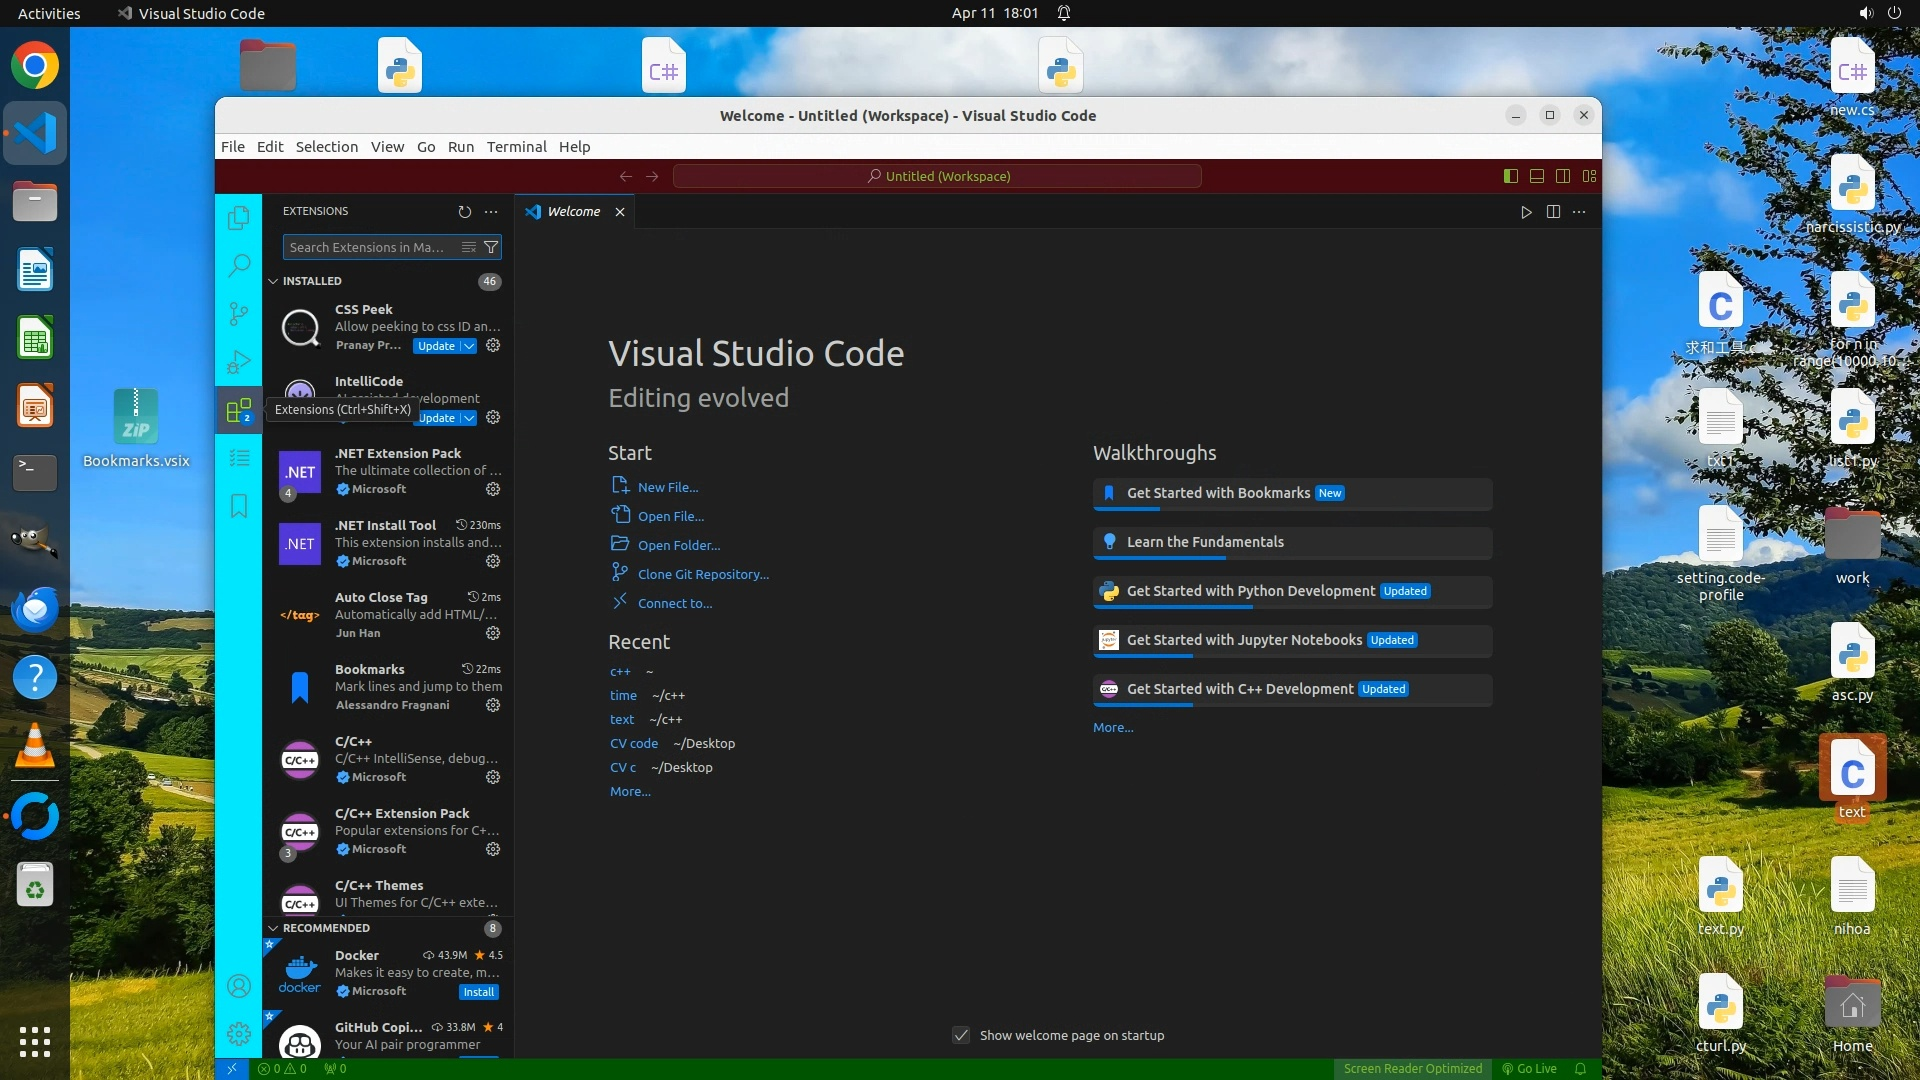
Task: Open the Search view in activity bar
Action: pyautogui.click(x=238, y=266)
